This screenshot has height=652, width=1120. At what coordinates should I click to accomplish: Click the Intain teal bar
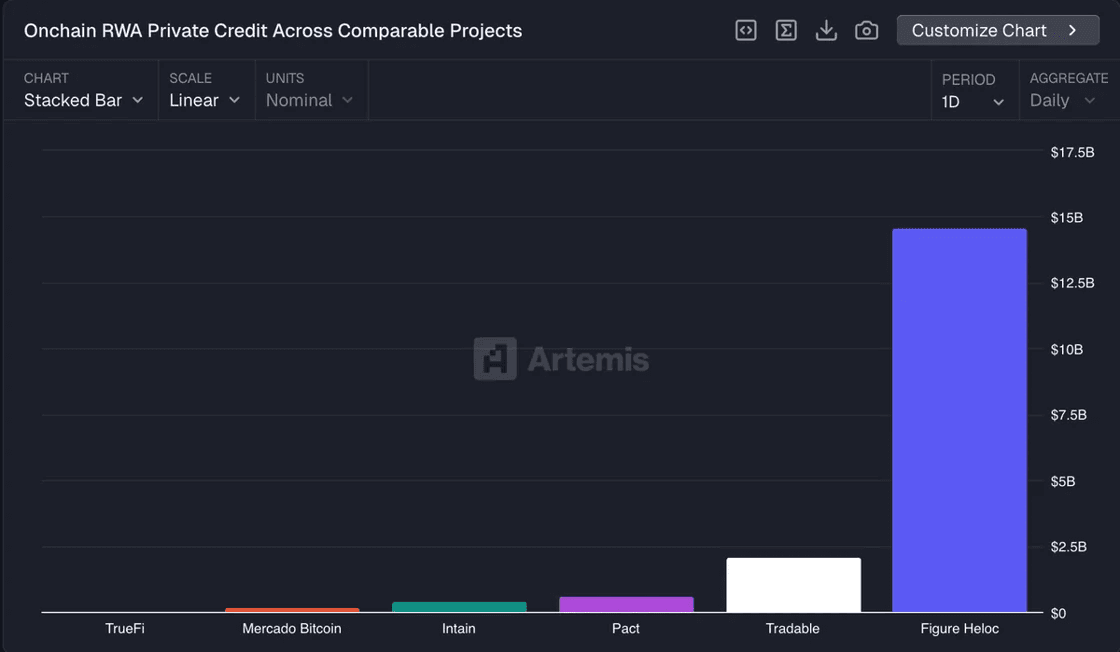pyautogui.click(x=459, y=607)
